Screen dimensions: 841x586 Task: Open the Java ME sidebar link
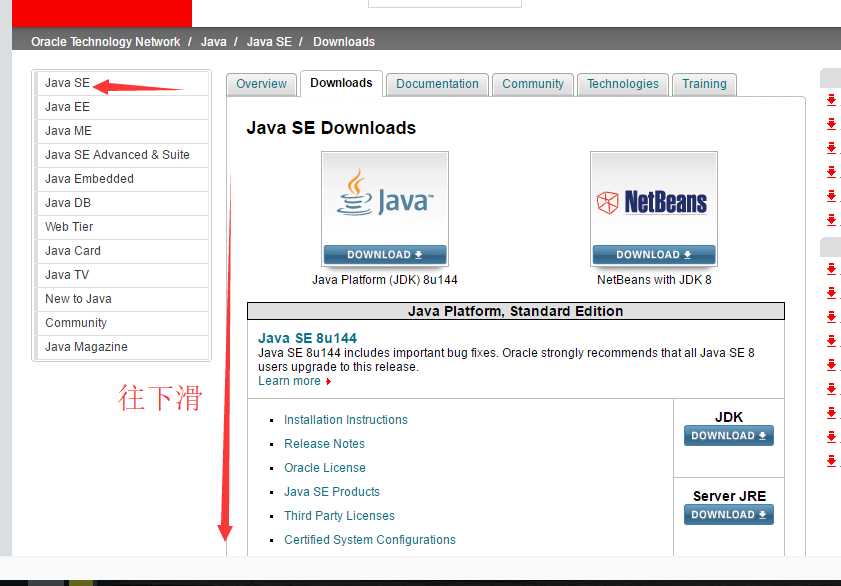coord(68,131)
